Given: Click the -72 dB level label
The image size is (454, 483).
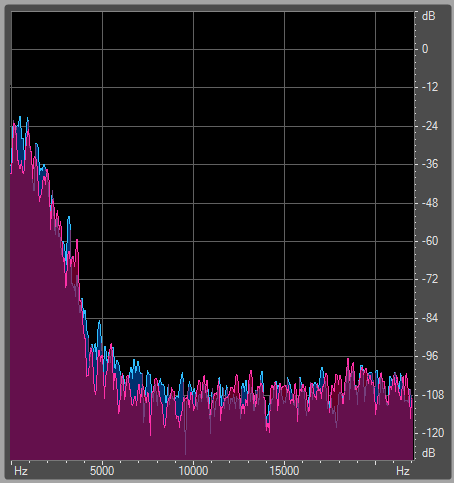Looking at the screenshot, I should click(x=430, y=279).
